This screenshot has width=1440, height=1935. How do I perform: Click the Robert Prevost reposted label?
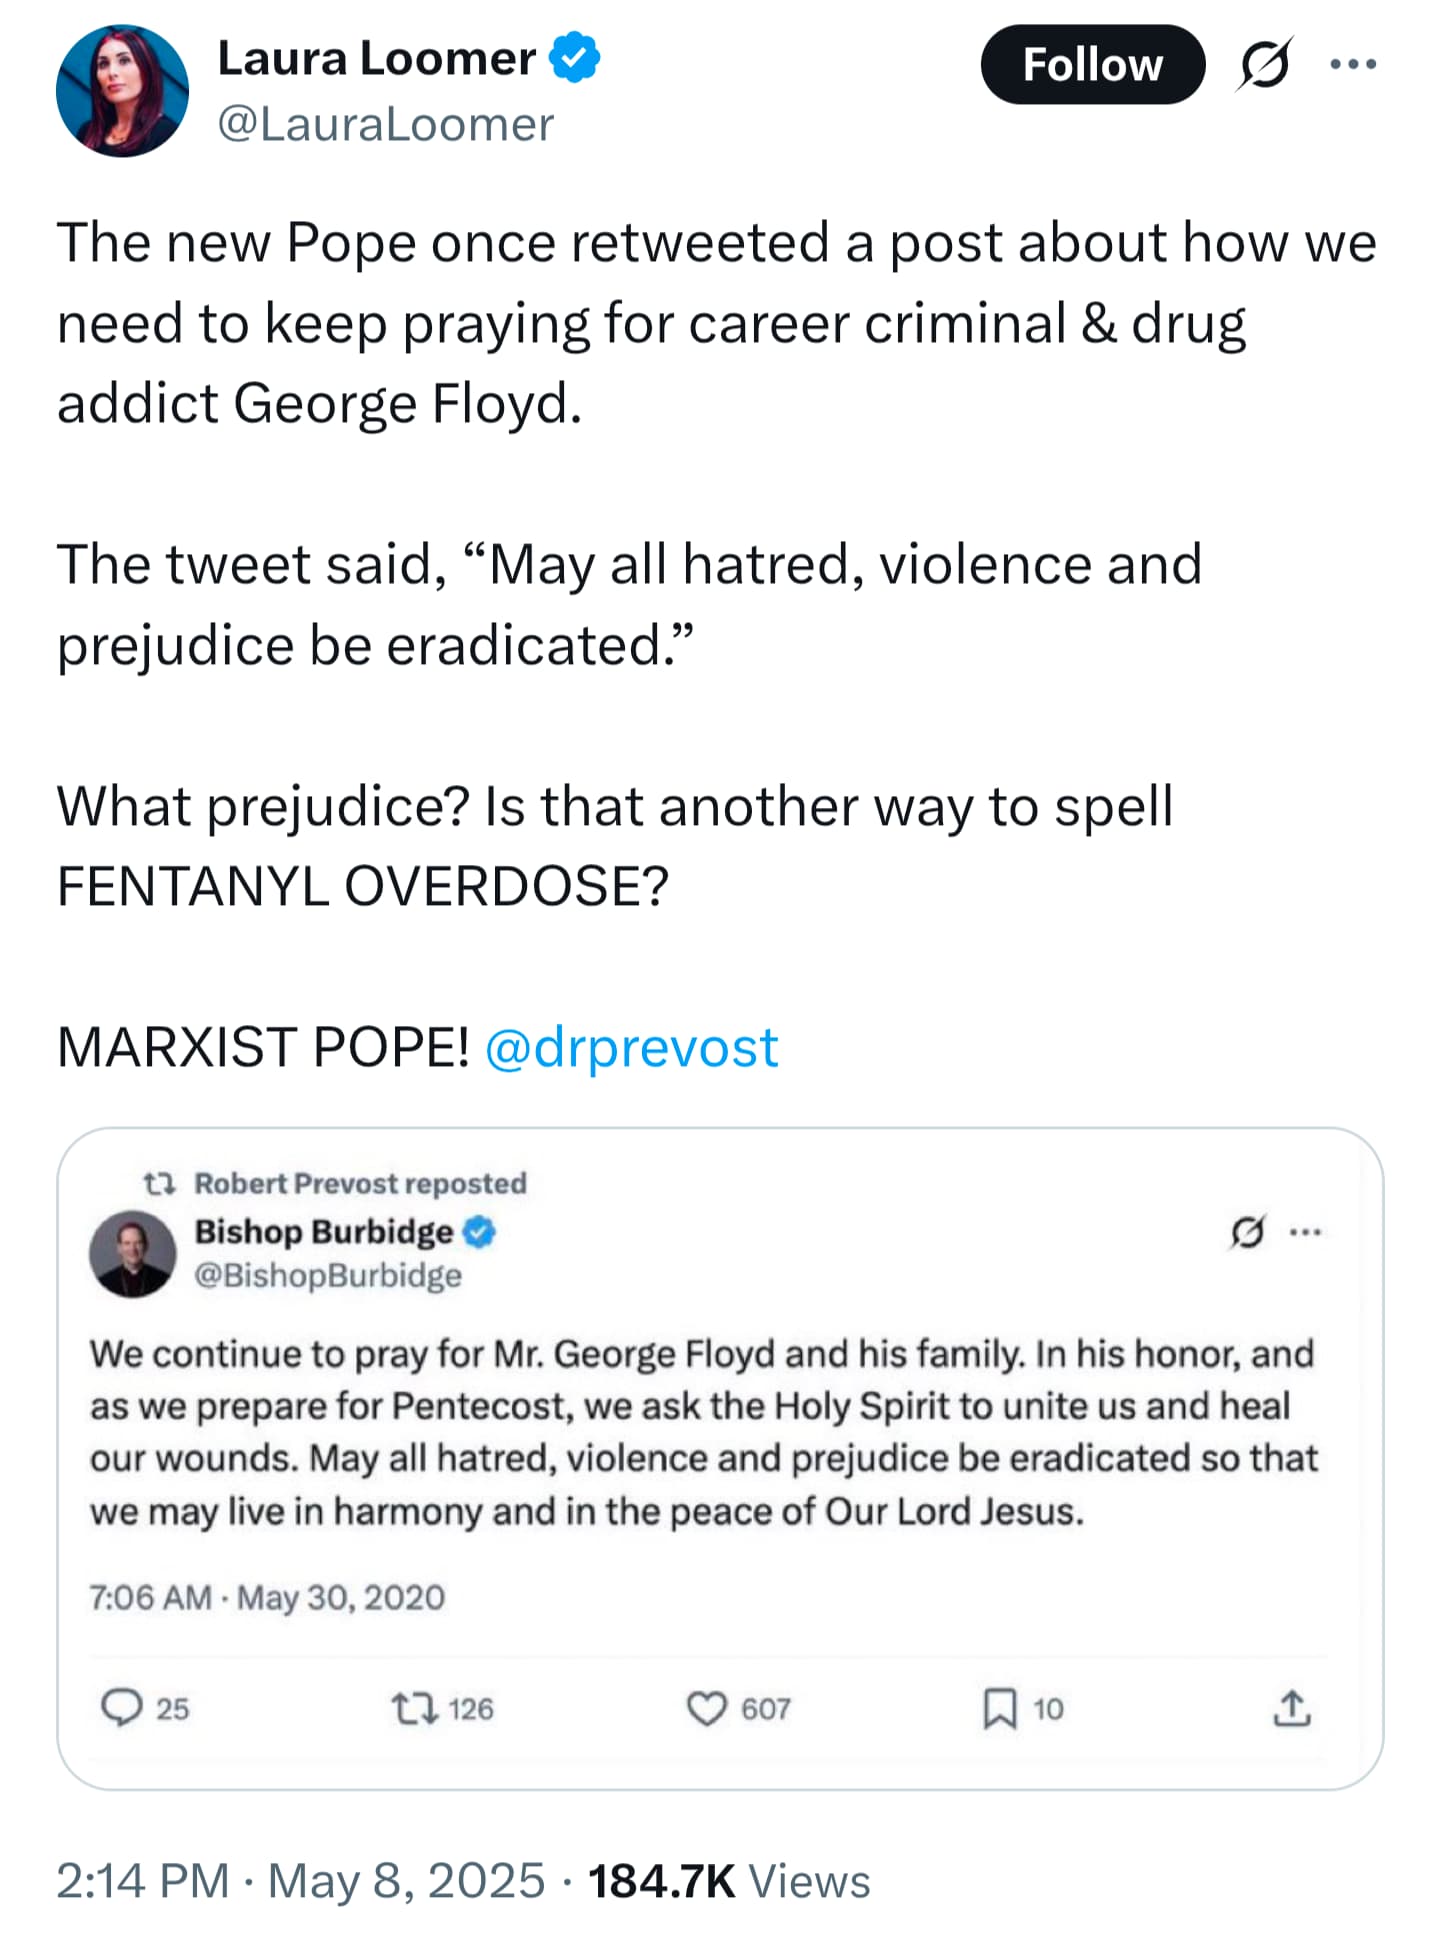pos(360,1183)
